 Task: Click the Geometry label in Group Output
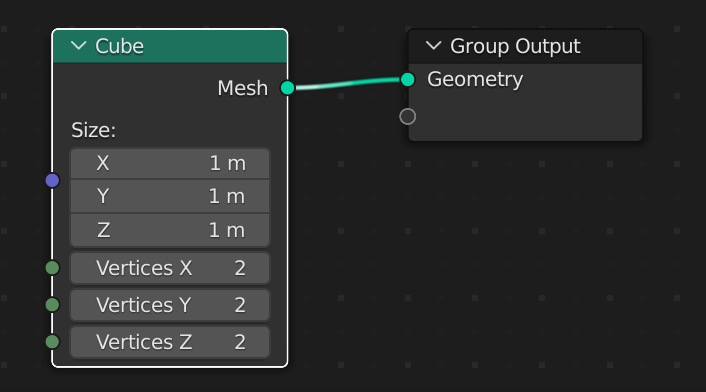click(475, 80)
